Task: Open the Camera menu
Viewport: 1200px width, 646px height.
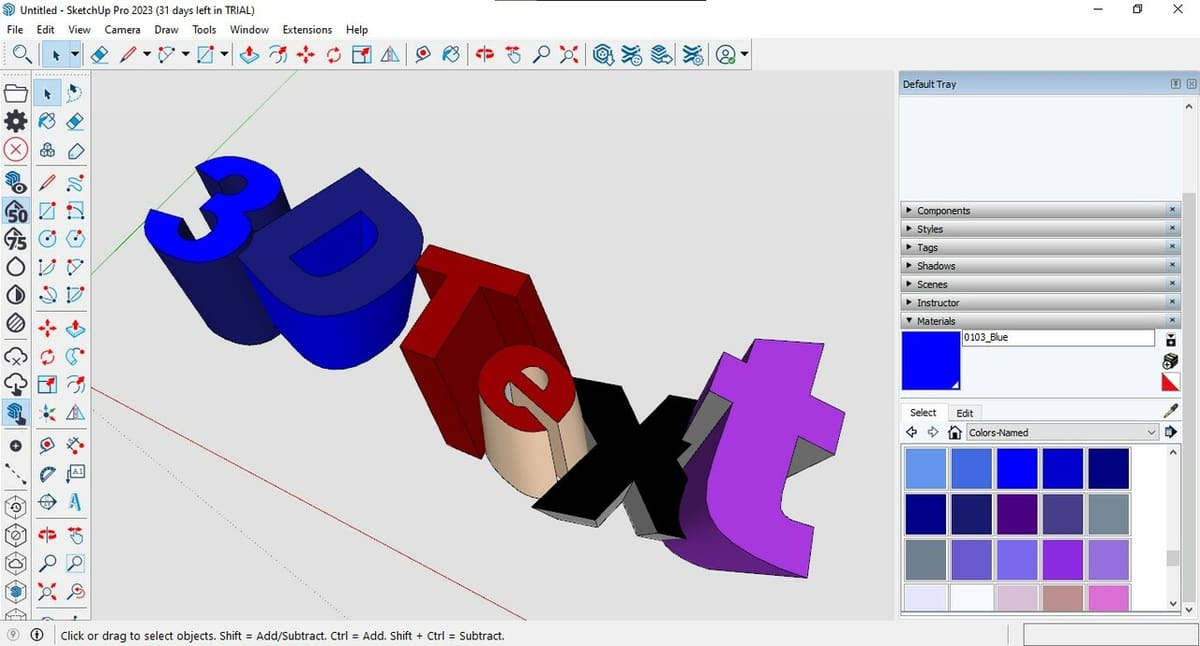Action: [x=122, y=30]
